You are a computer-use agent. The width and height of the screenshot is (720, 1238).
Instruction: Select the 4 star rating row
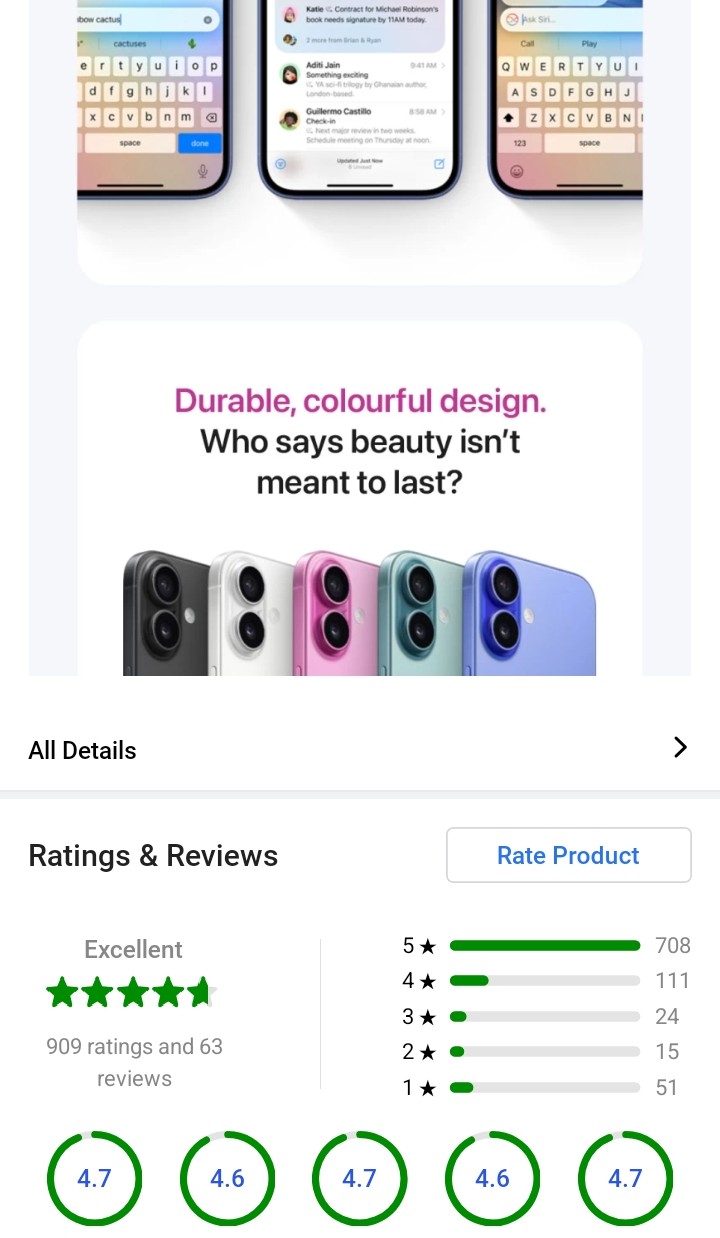coord(544,981)
